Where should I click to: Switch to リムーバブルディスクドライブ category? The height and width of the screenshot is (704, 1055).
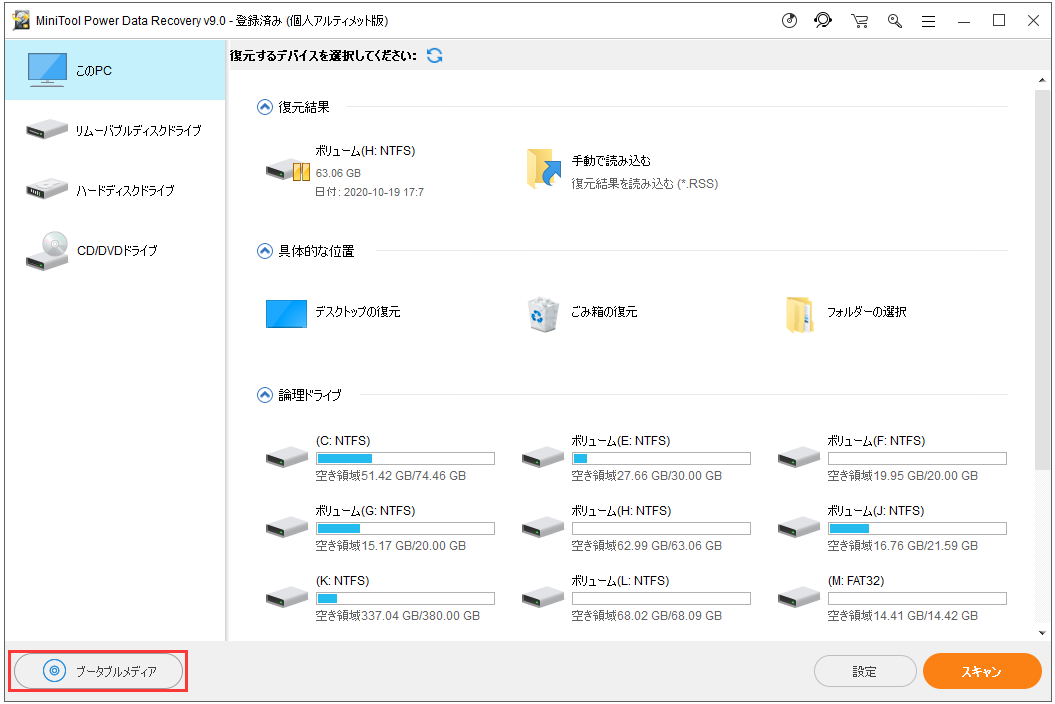tap(113, 130)
